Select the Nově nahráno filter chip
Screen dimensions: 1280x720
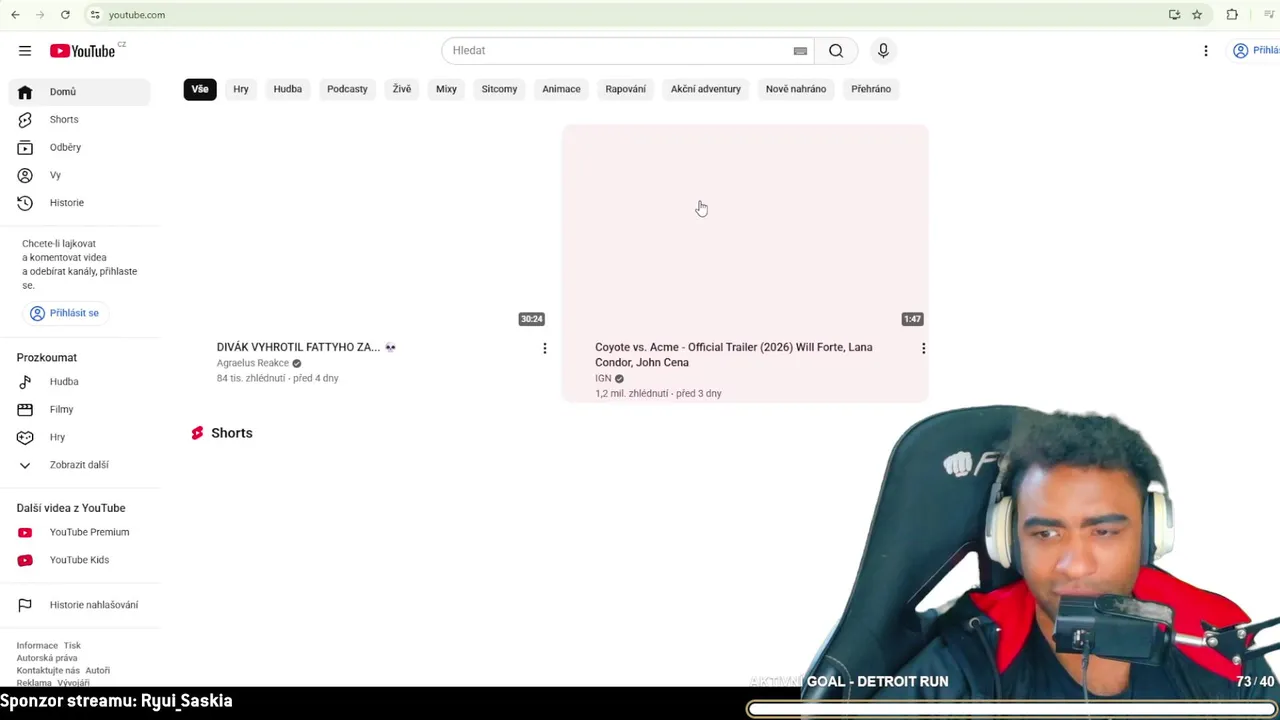pos(796,89)
